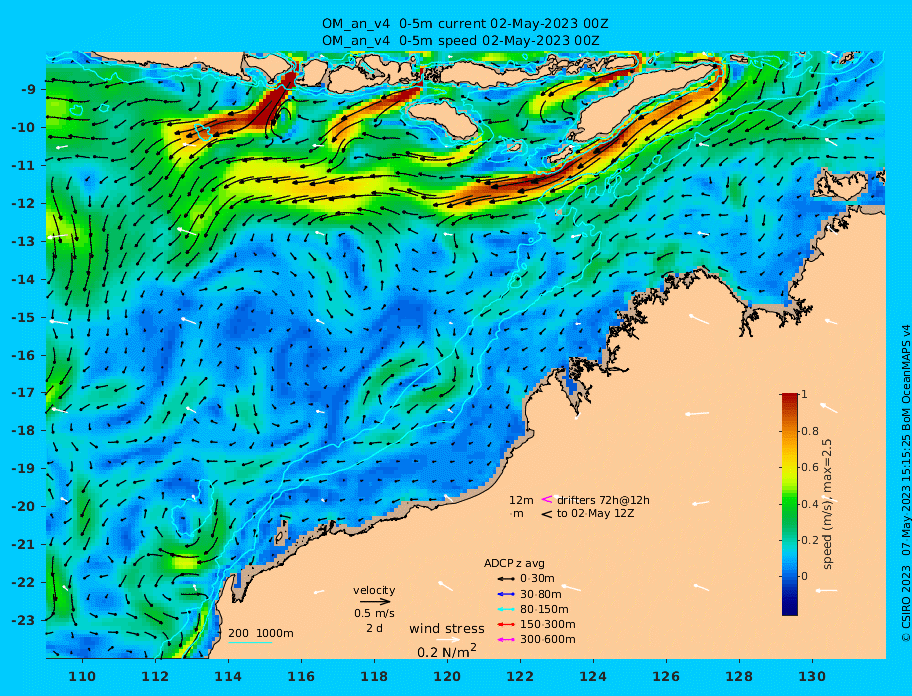Screen dimensions: 912x696
Task: Click the longitude label "130"
Action: pos(813,677)
